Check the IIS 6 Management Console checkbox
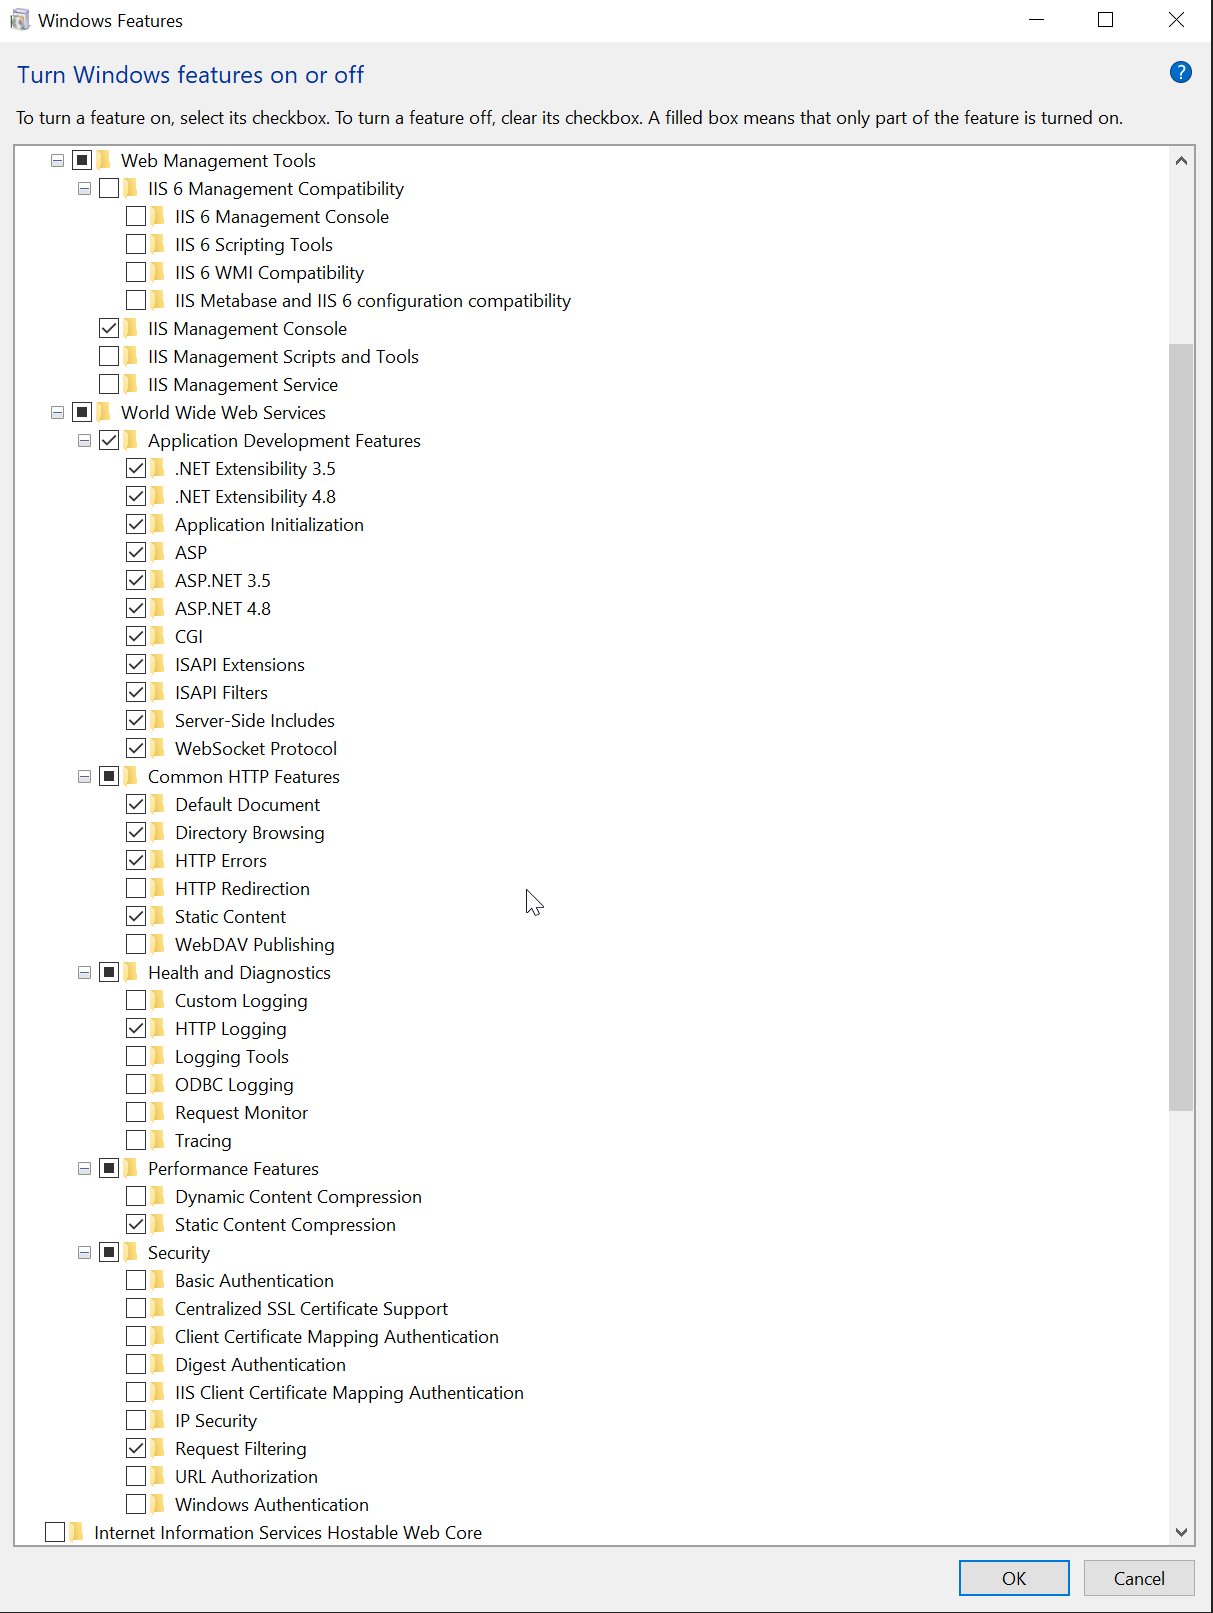 point(136,216)
